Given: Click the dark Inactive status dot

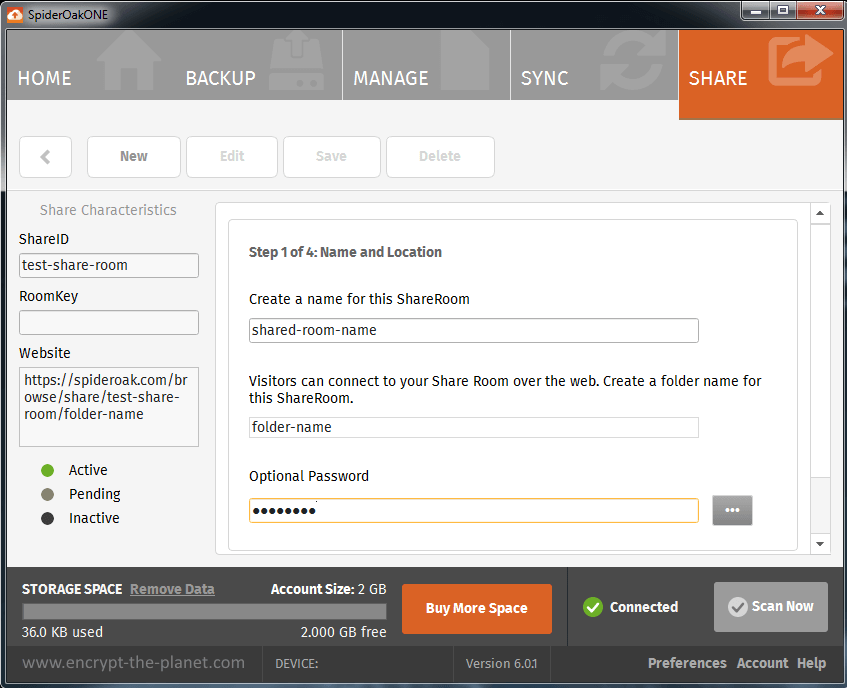Looking at the screenshot, I should pyautogui.click(x=48, y=518).
